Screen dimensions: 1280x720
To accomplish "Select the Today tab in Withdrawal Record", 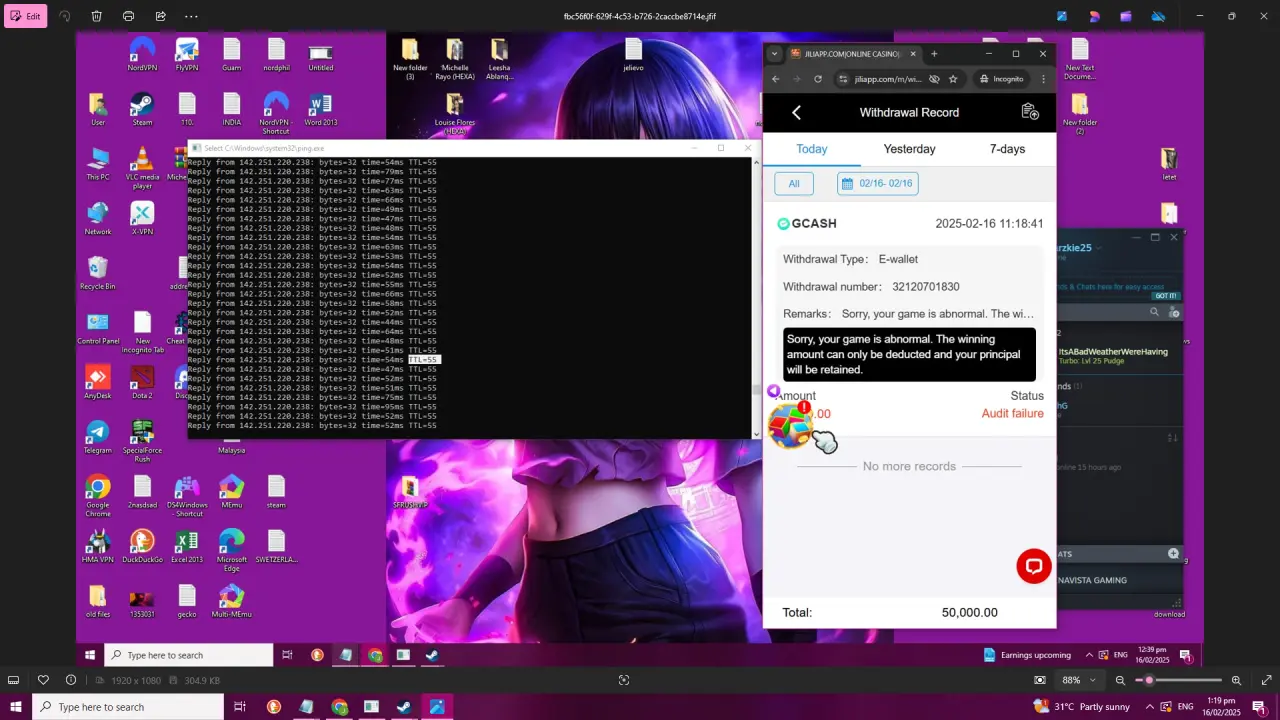I will pyautogui.click(x=812, y=149).
